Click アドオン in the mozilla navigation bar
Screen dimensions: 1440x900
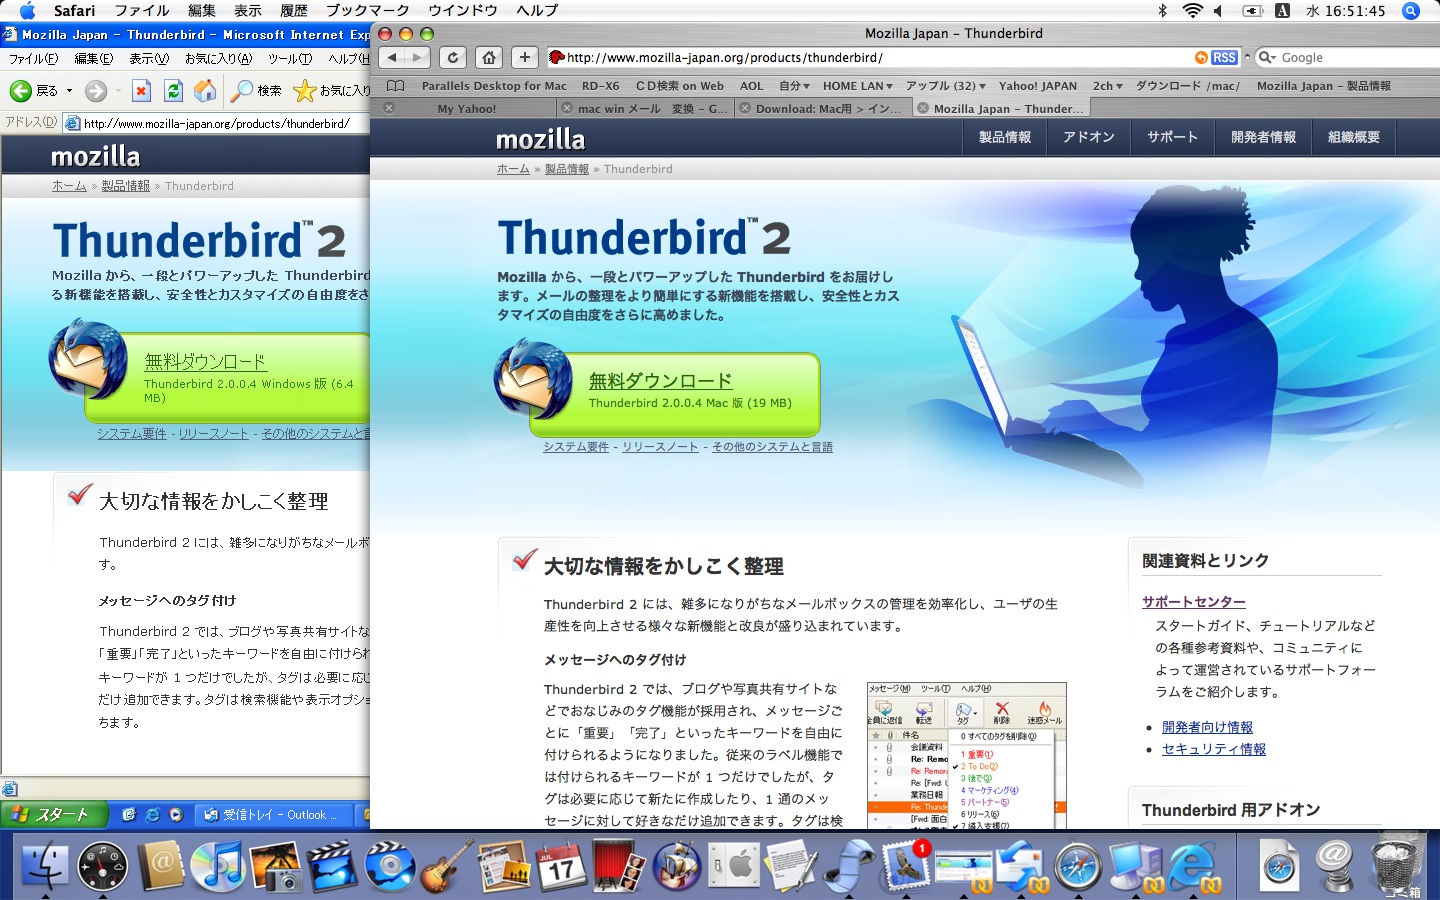click(1088, 137)
